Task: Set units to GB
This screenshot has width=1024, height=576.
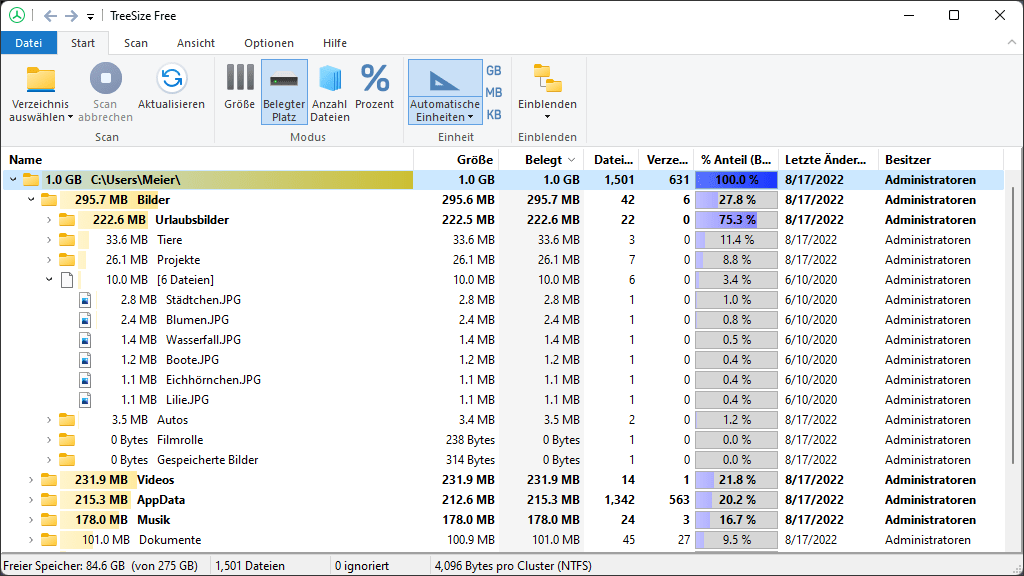Action: [494, 71]
